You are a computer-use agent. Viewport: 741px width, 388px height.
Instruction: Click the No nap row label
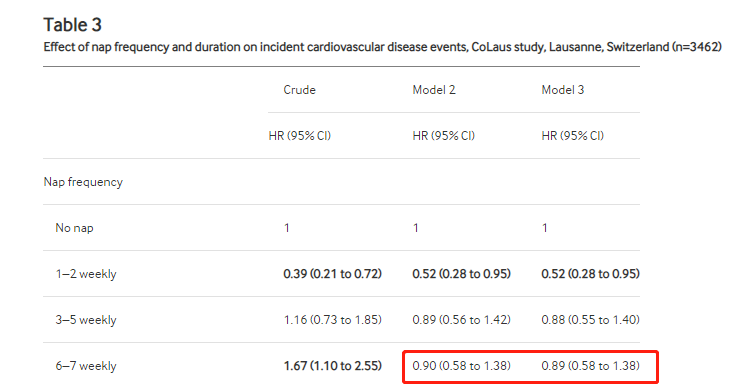tap(74, 228)
